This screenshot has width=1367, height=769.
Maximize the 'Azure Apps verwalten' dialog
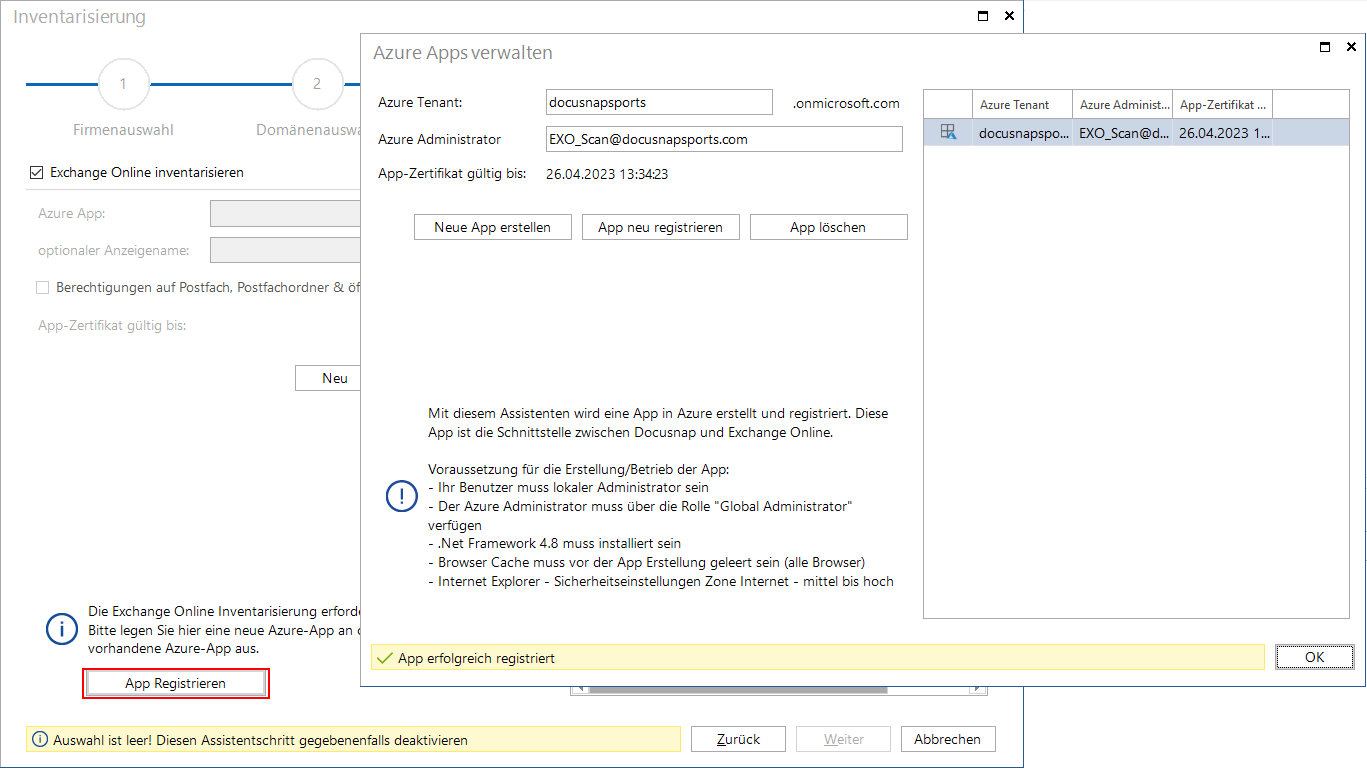(1325, 47)
